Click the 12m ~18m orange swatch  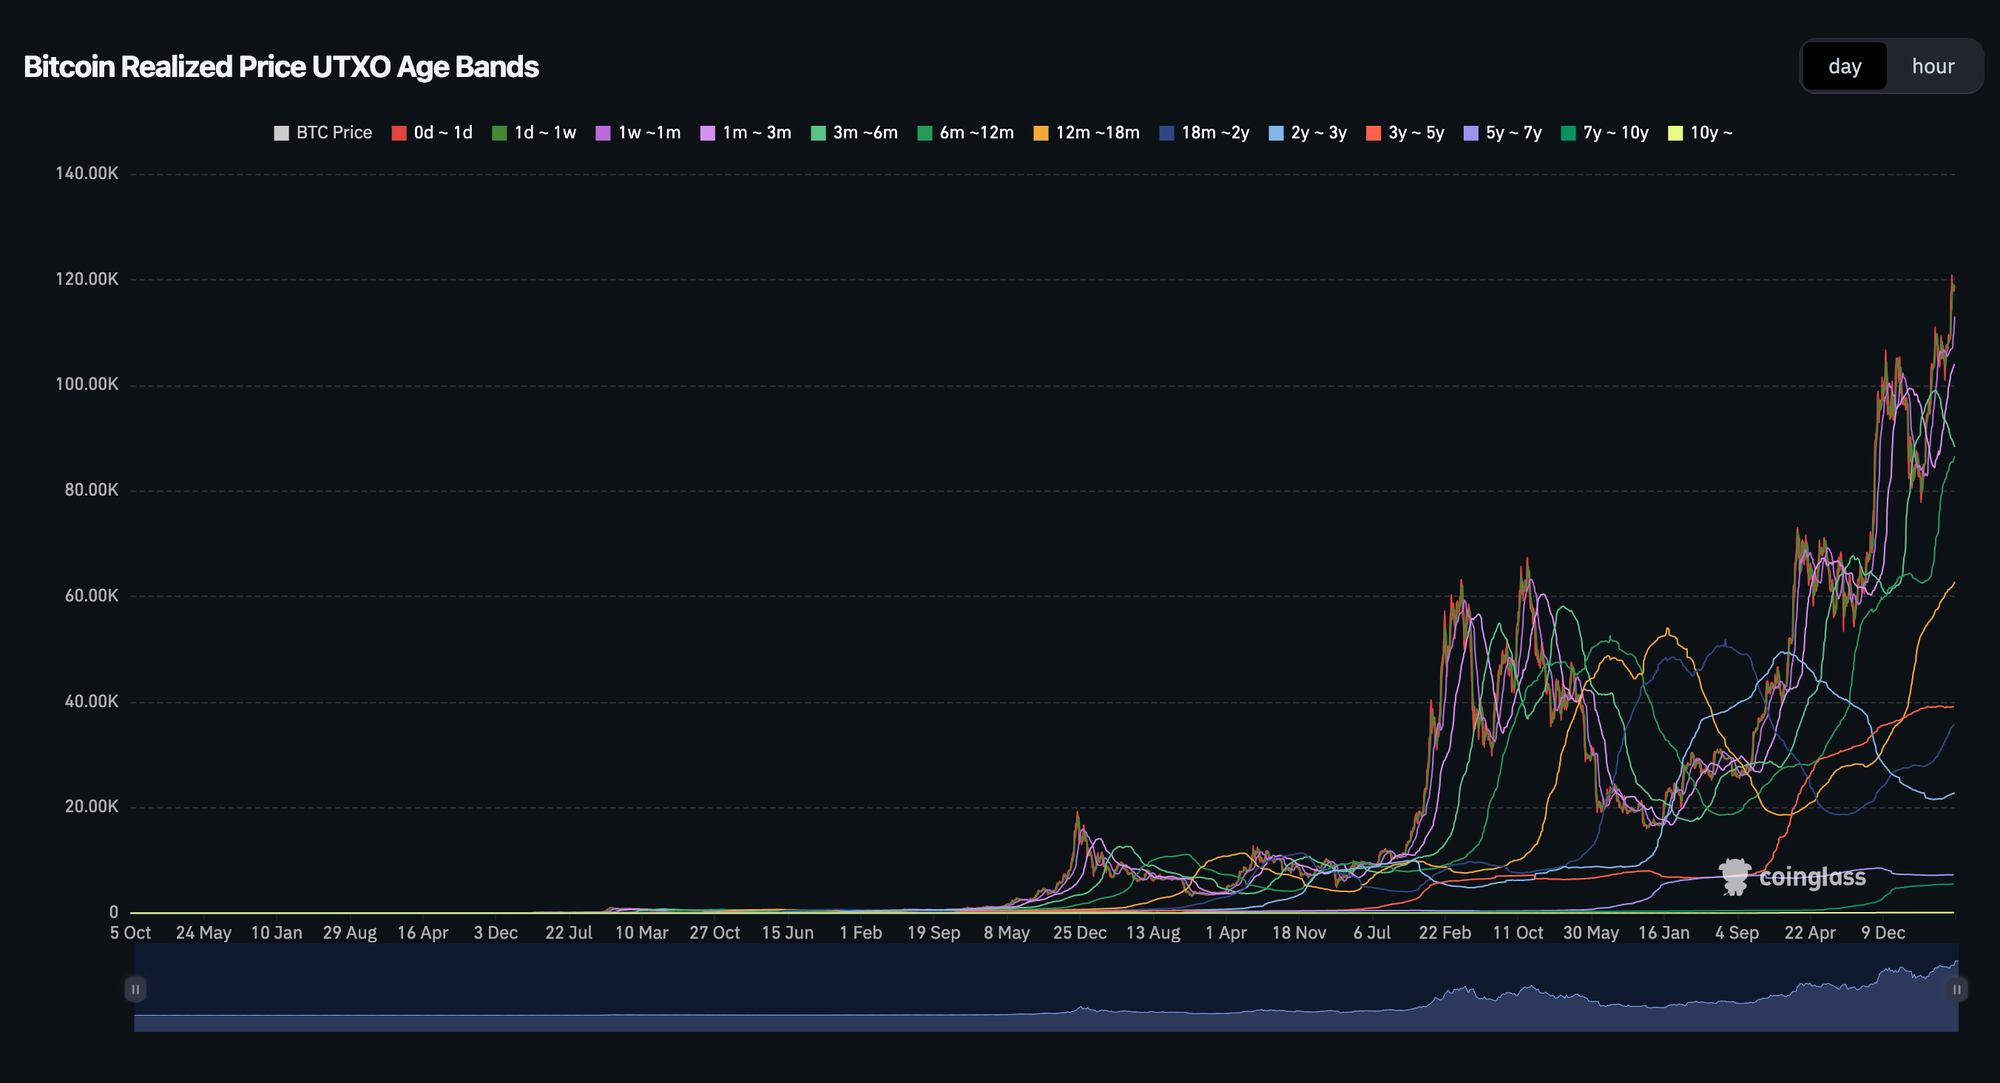1041,133
